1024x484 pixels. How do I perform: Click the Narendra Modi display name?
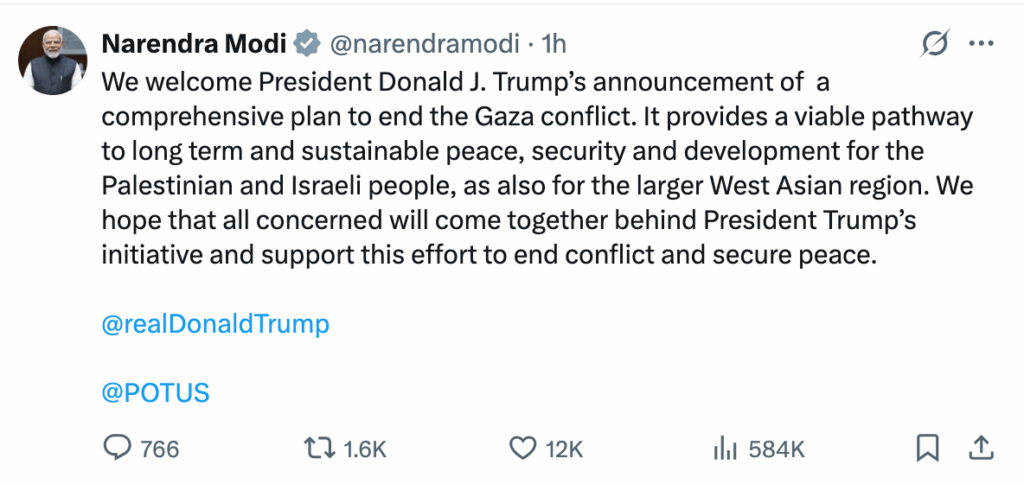194,43
